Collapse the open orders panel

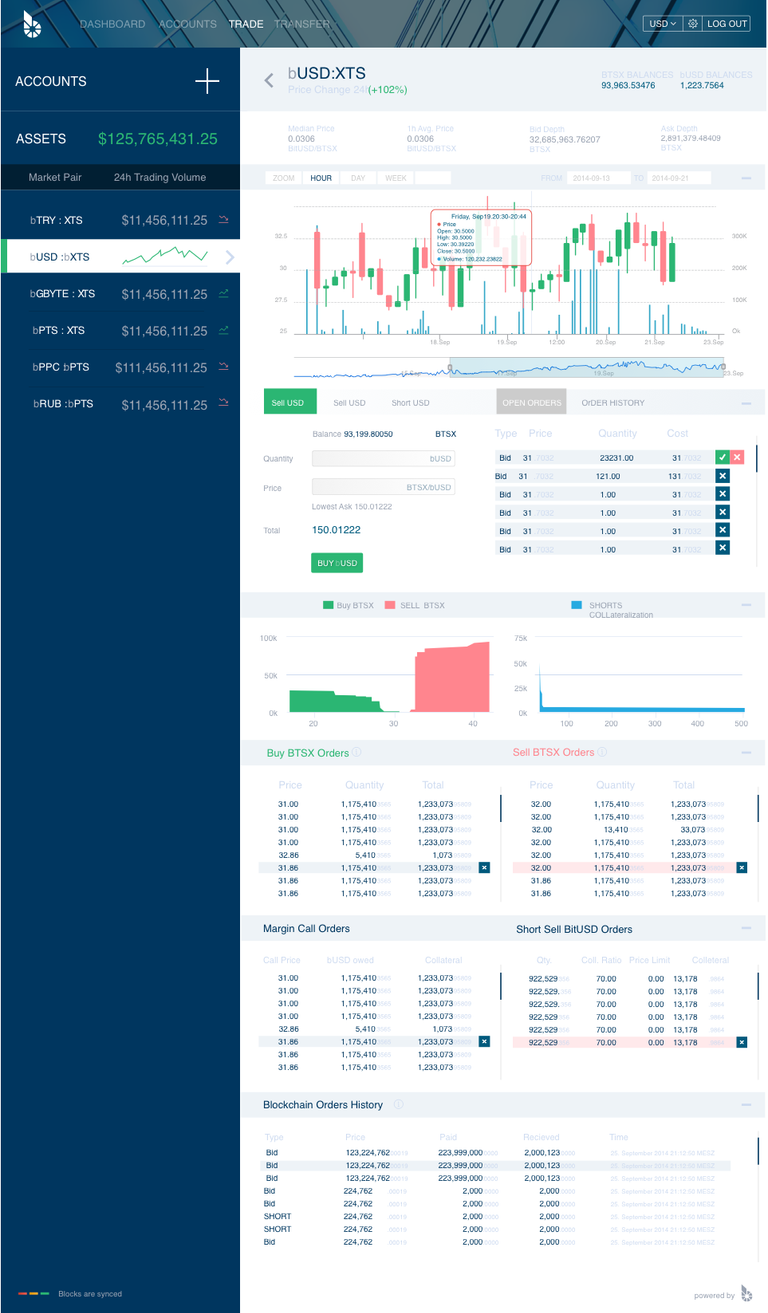pyautogui.click(x=747, y=403)
